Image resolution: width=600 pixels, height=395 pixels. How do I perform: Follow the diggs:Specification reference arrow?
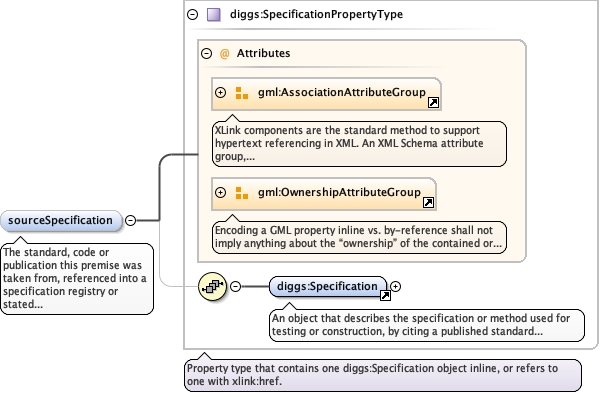(385, 295)
